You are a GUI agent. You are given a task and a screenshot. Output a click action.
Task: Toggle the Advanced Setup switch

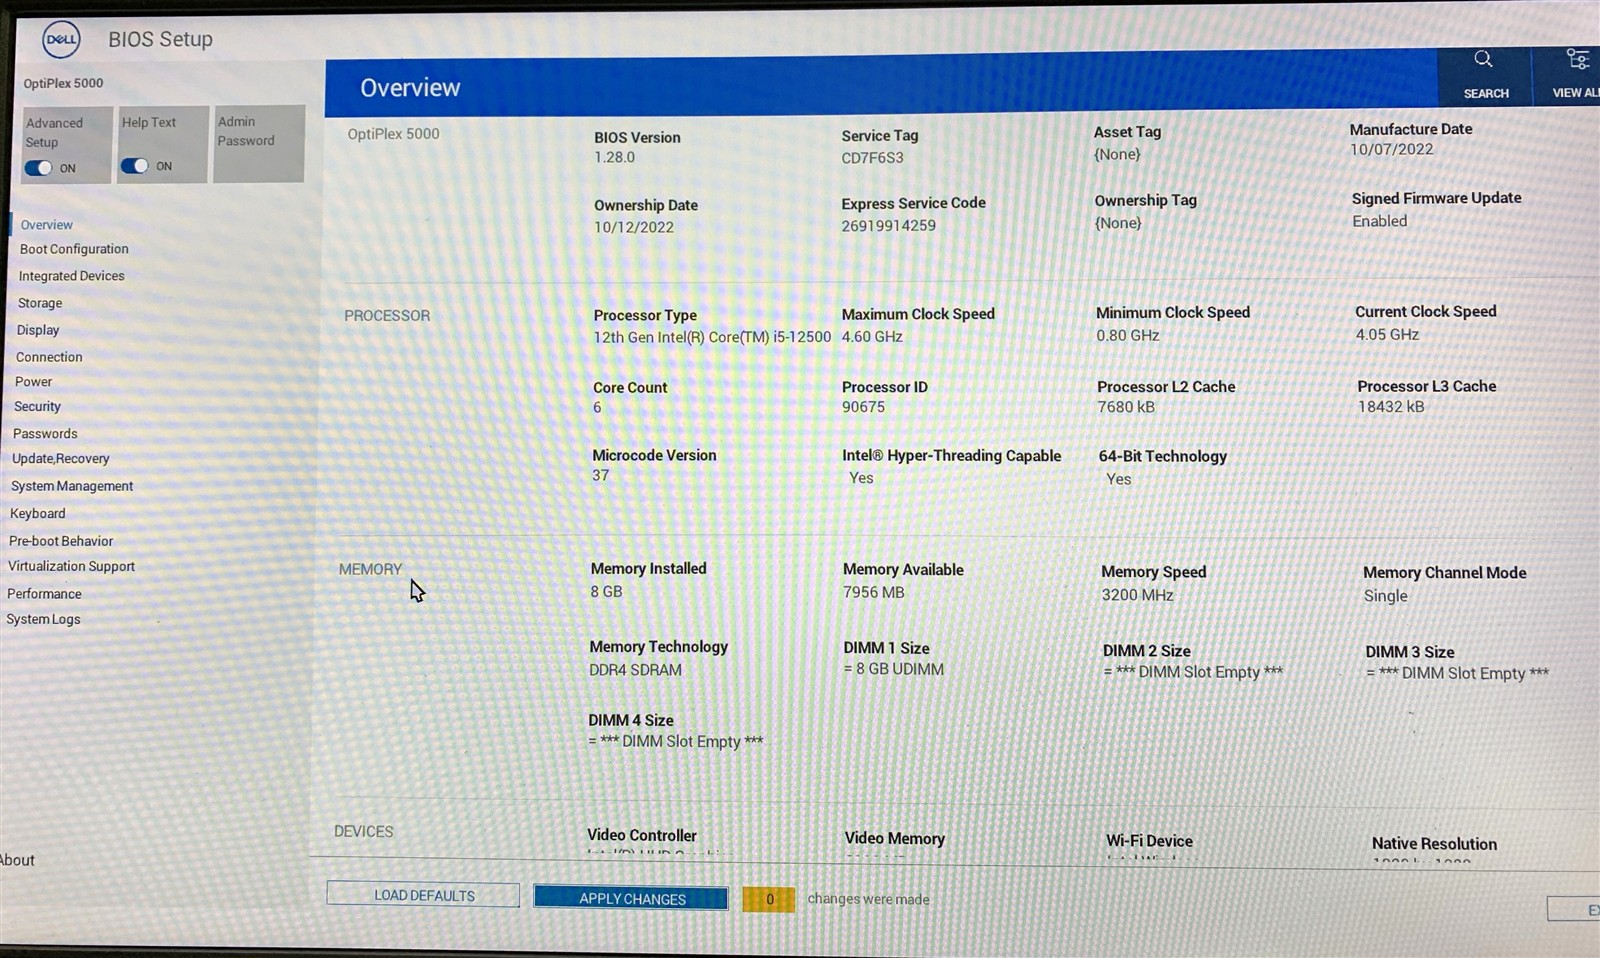(x=39, y=168)
